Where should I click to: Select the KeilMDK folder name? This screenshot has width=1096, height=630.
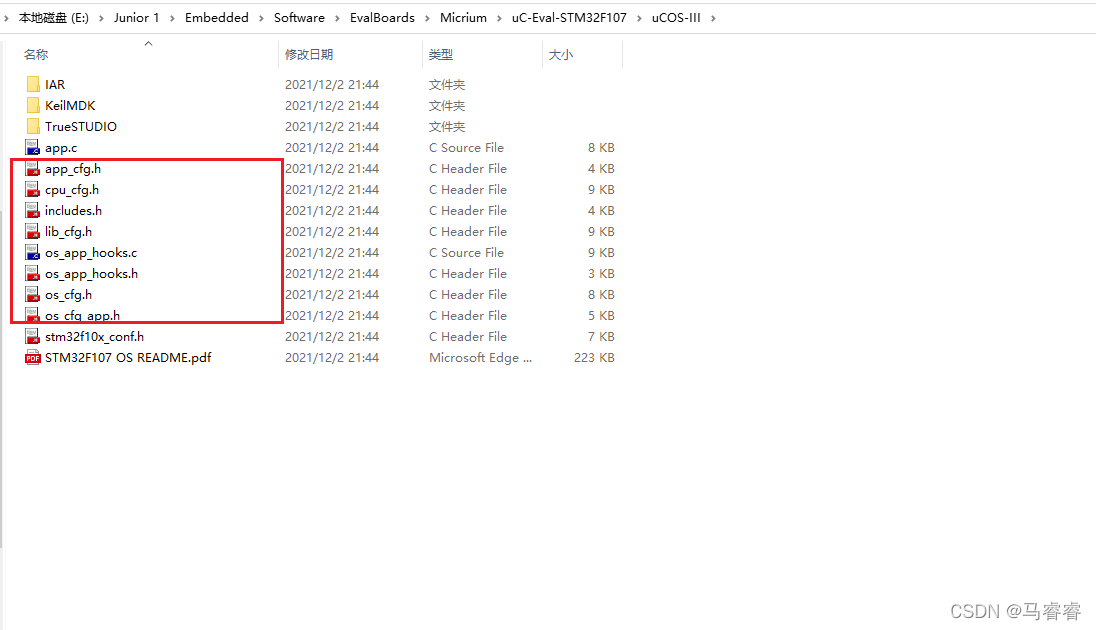click(x=70, y=106)
